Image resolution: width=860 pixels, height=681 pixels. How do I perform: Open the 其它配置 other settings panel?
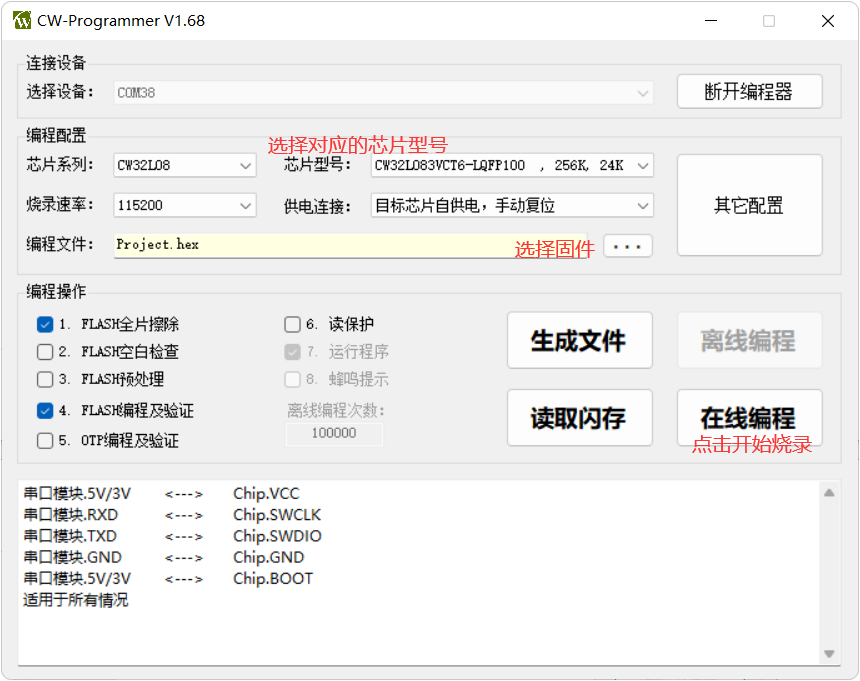point(749,205)
